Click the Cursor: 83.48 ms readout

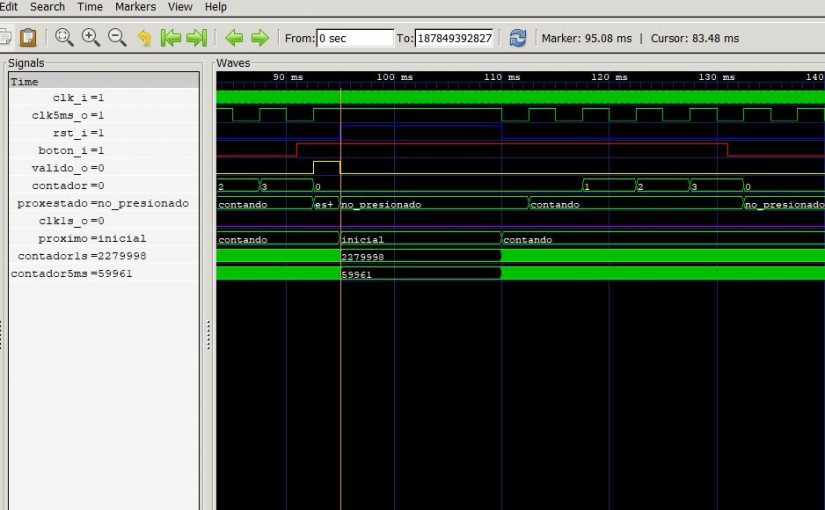[x=695, y=38]
